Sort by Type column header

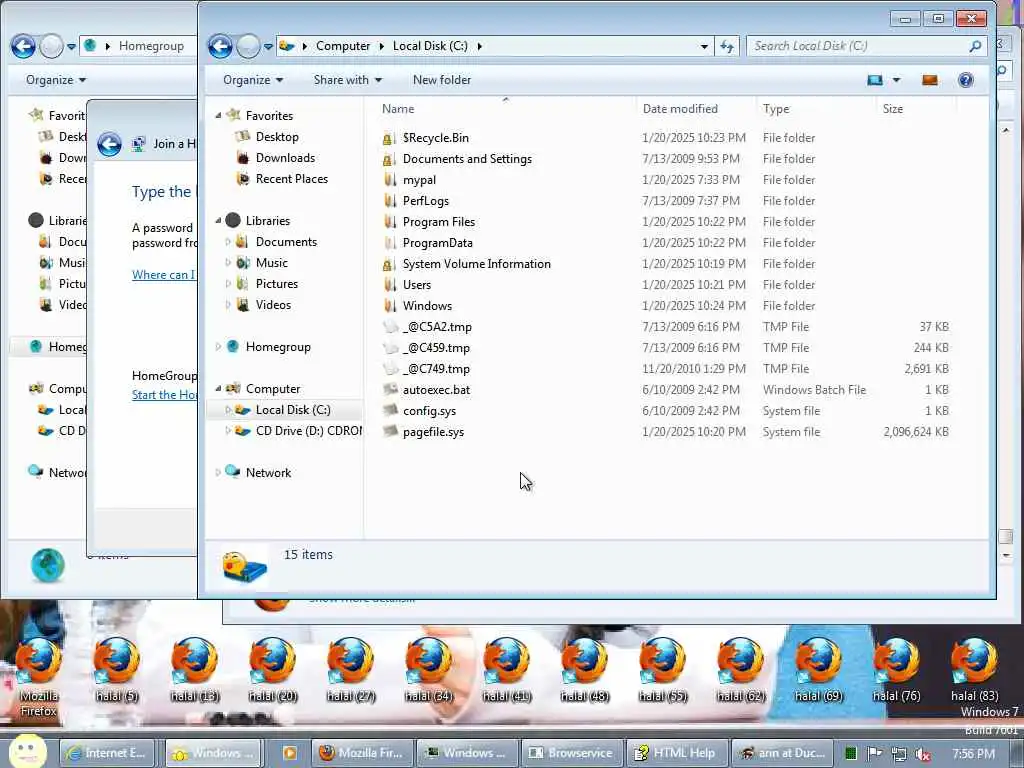(816, 108)
